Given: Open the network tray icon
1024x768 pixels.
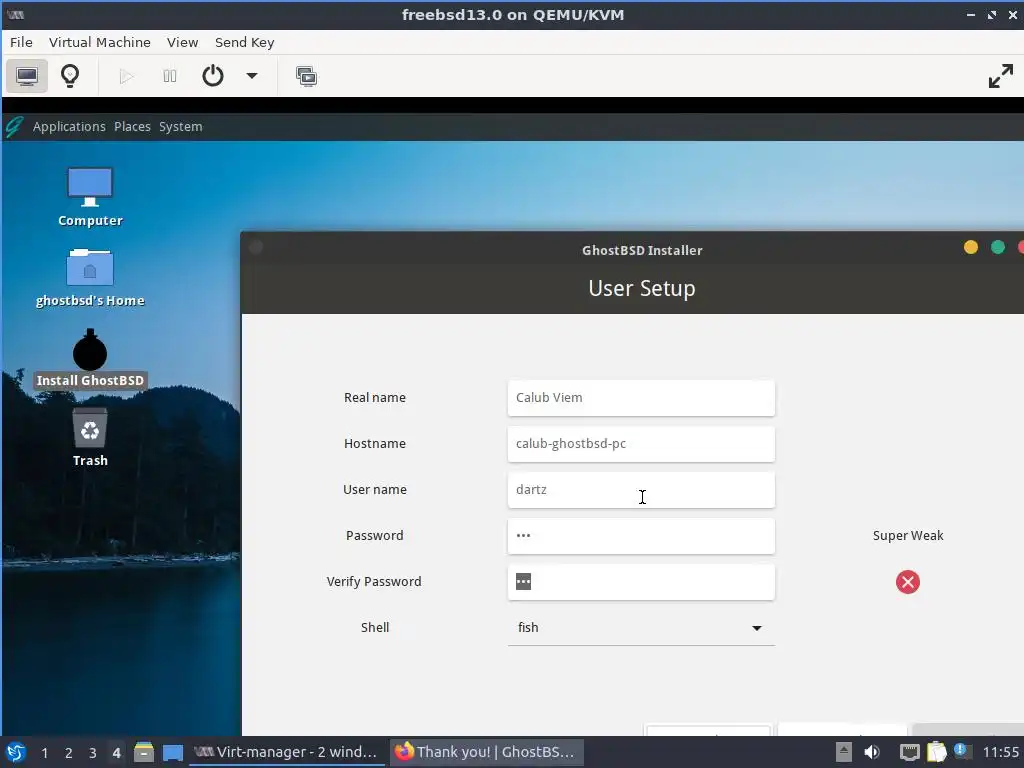Looking at the screenshot, I should tap(909, 752).
